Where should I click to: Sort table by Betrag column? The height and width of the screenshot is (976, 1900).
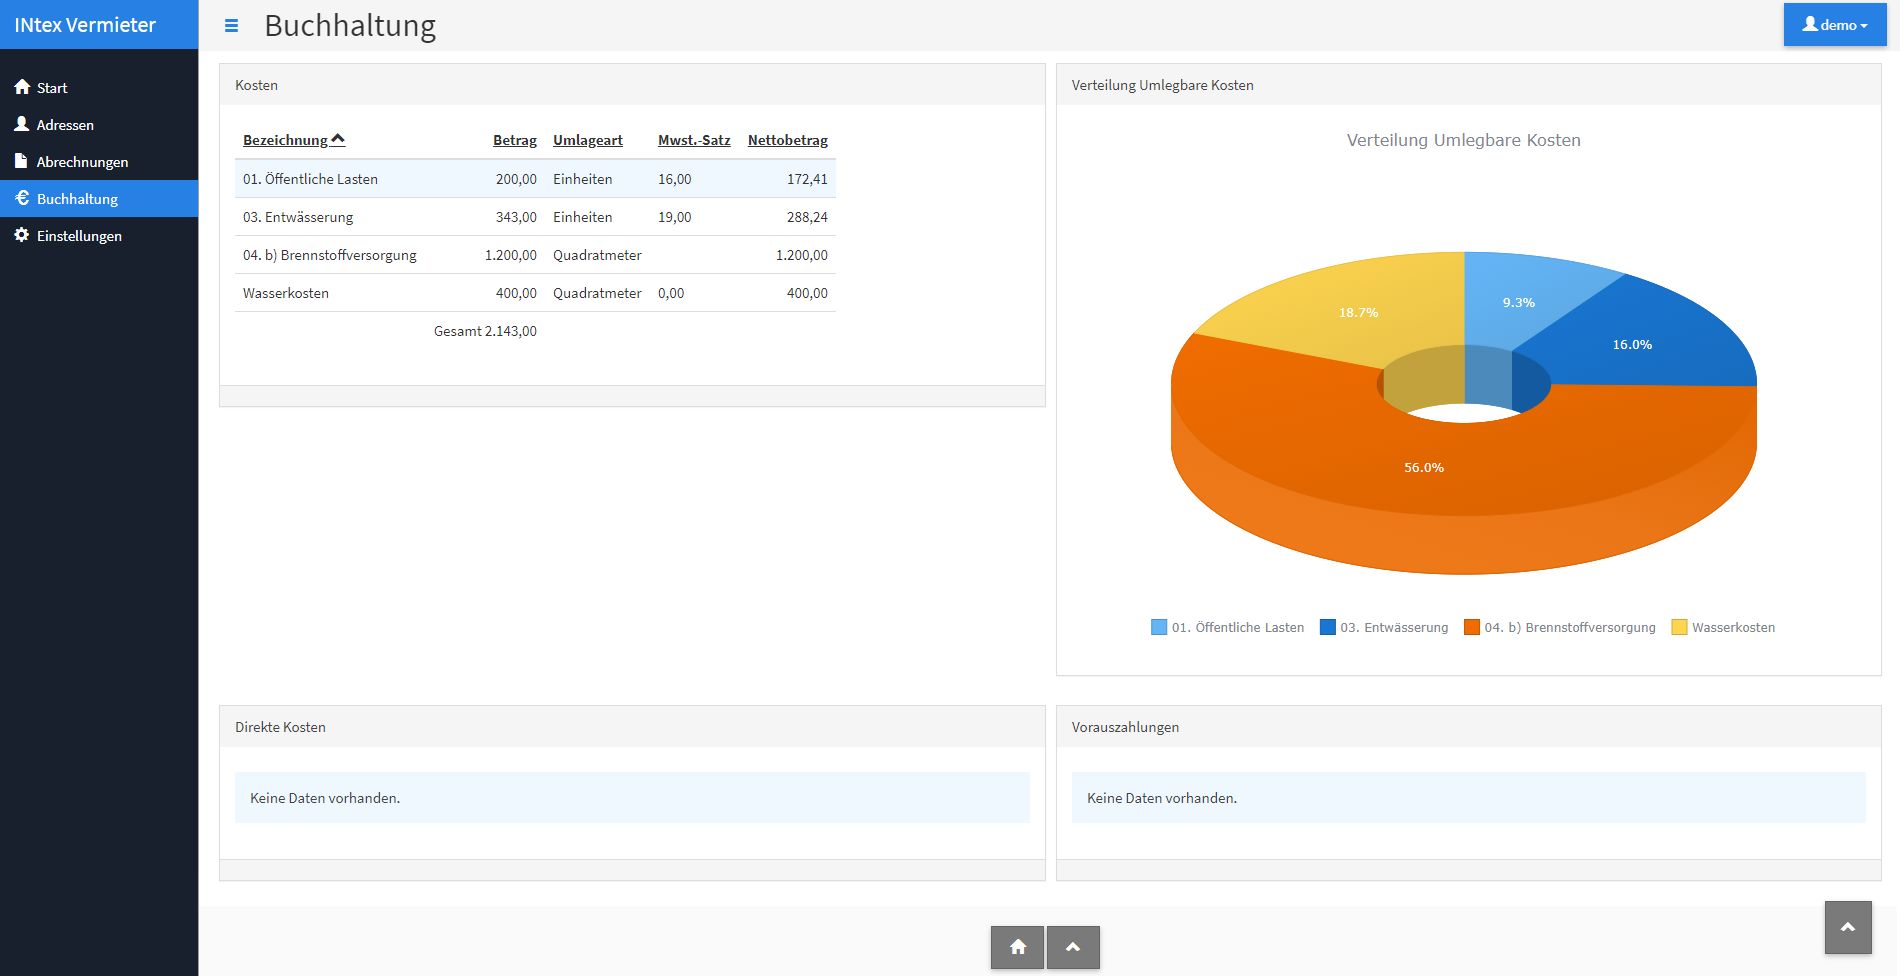[515, 140]
